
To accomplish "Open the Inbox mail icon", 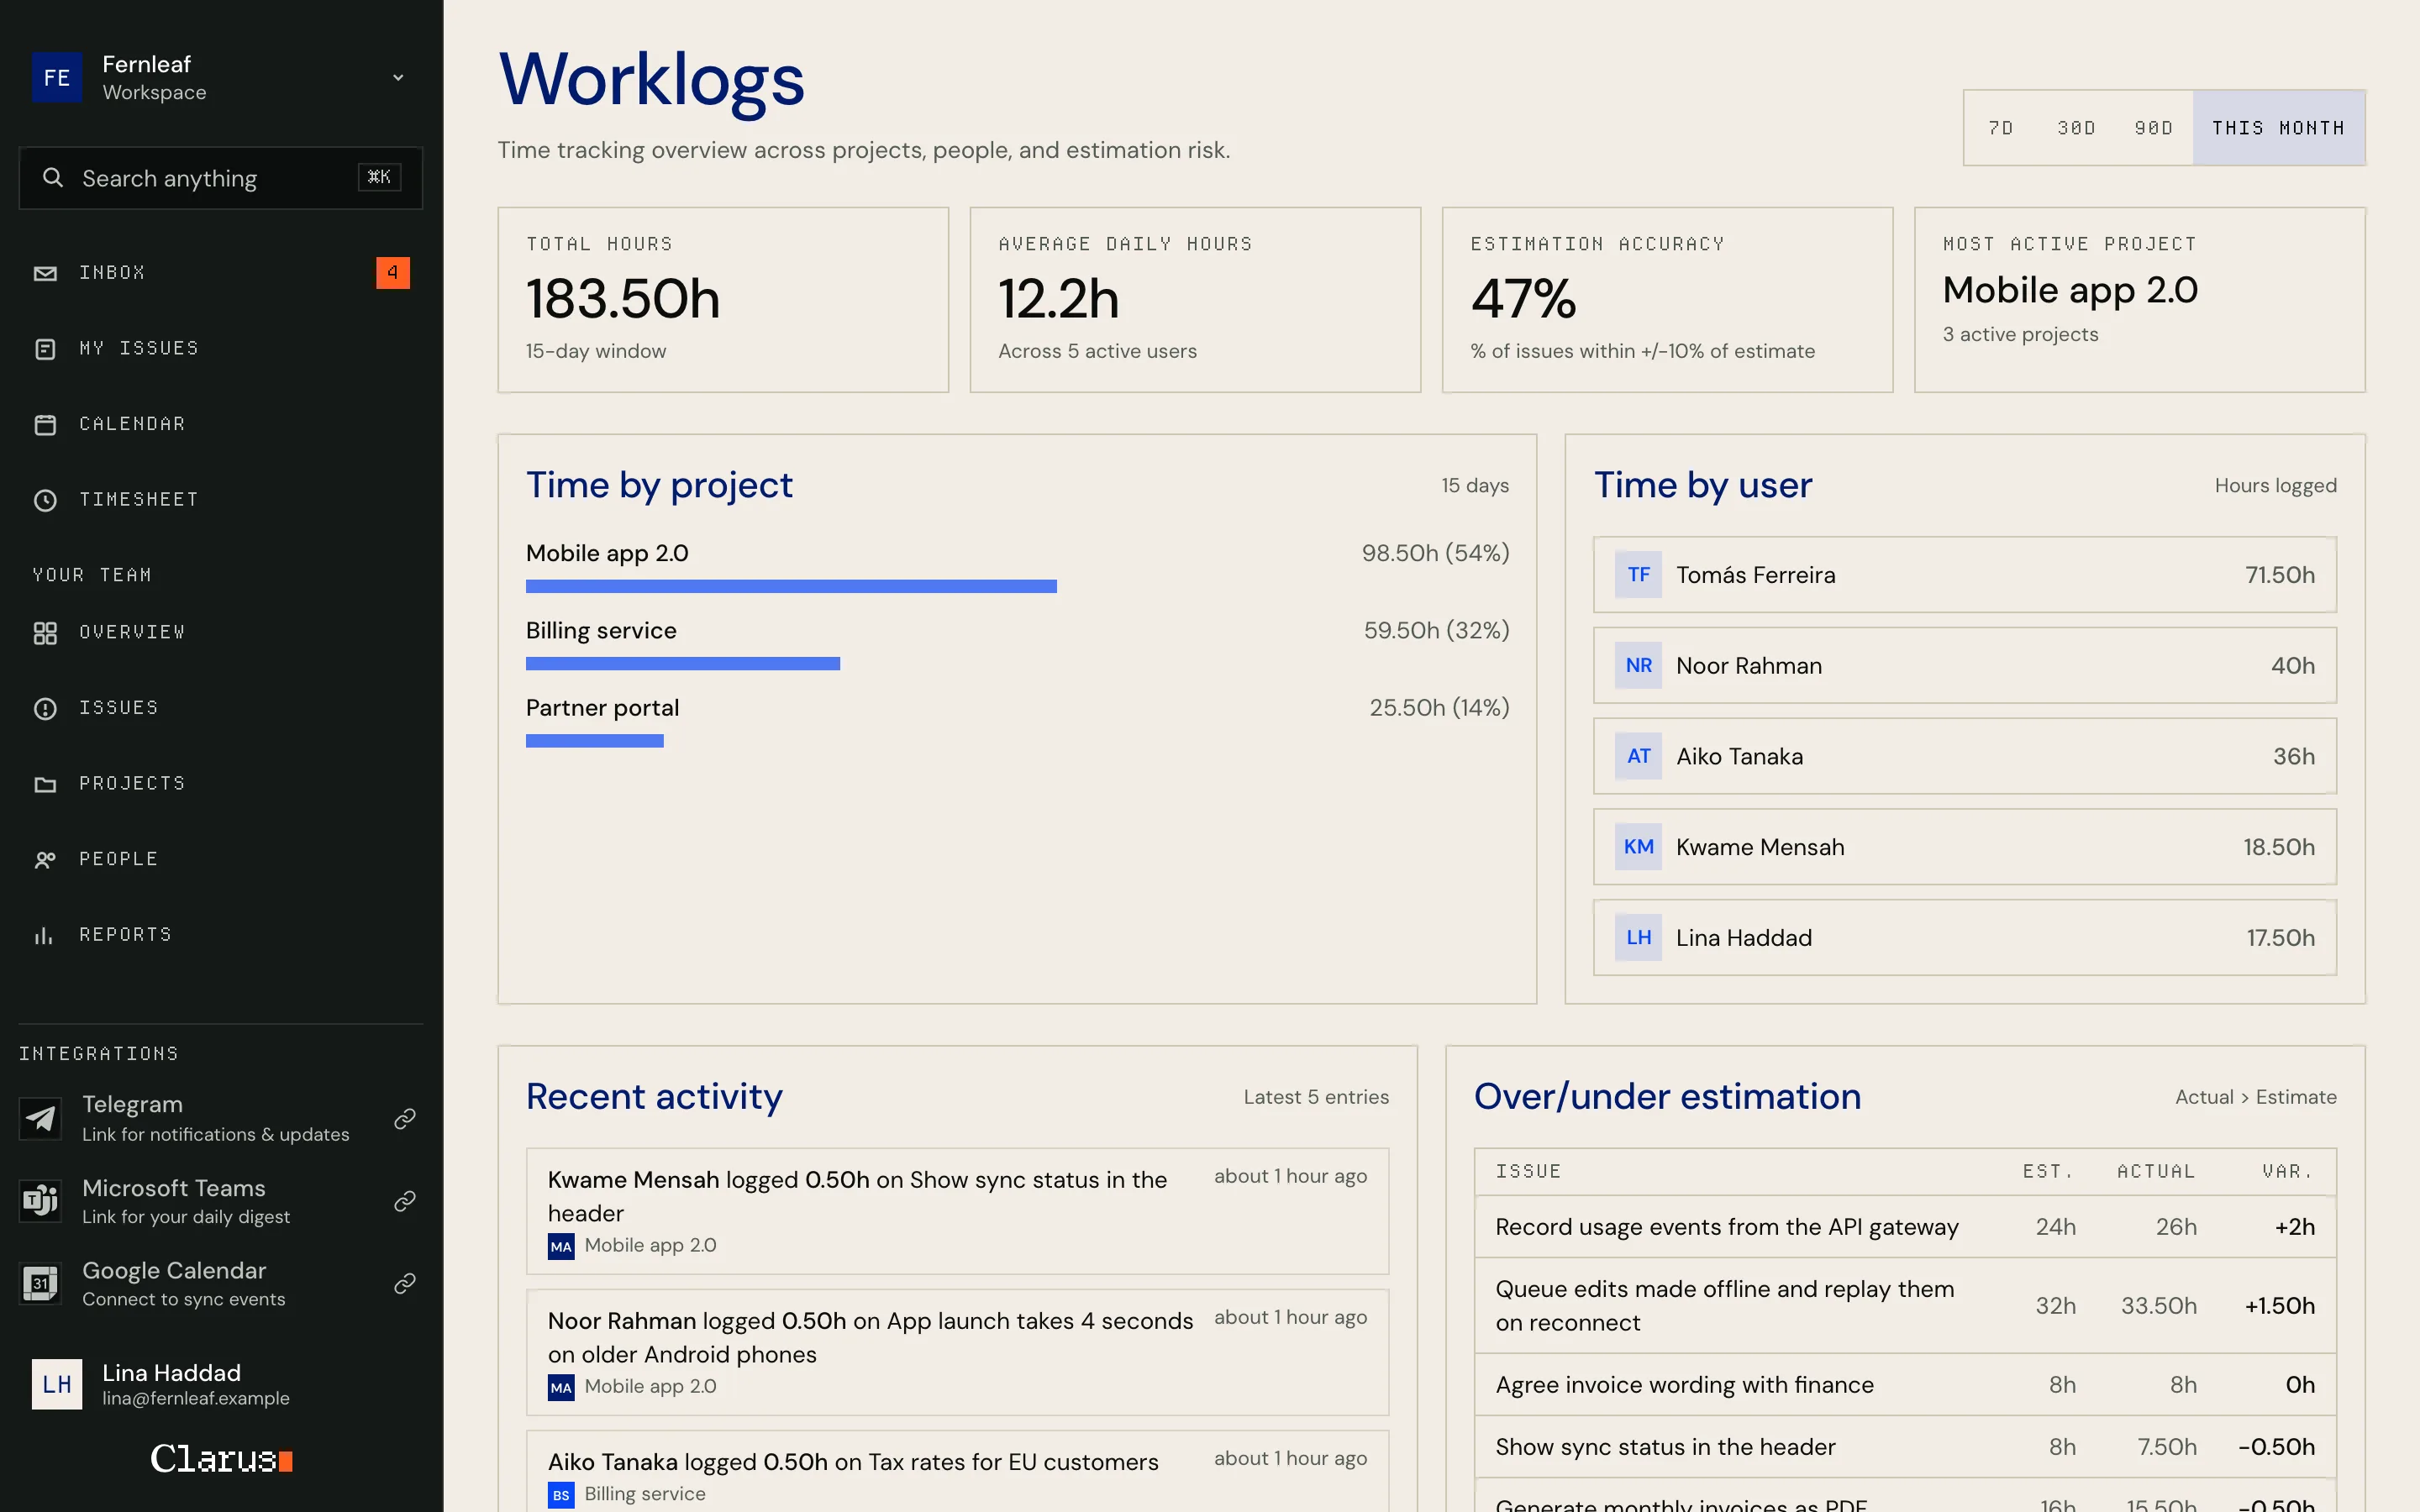I will pyautogui.click(x=45, y=273).
